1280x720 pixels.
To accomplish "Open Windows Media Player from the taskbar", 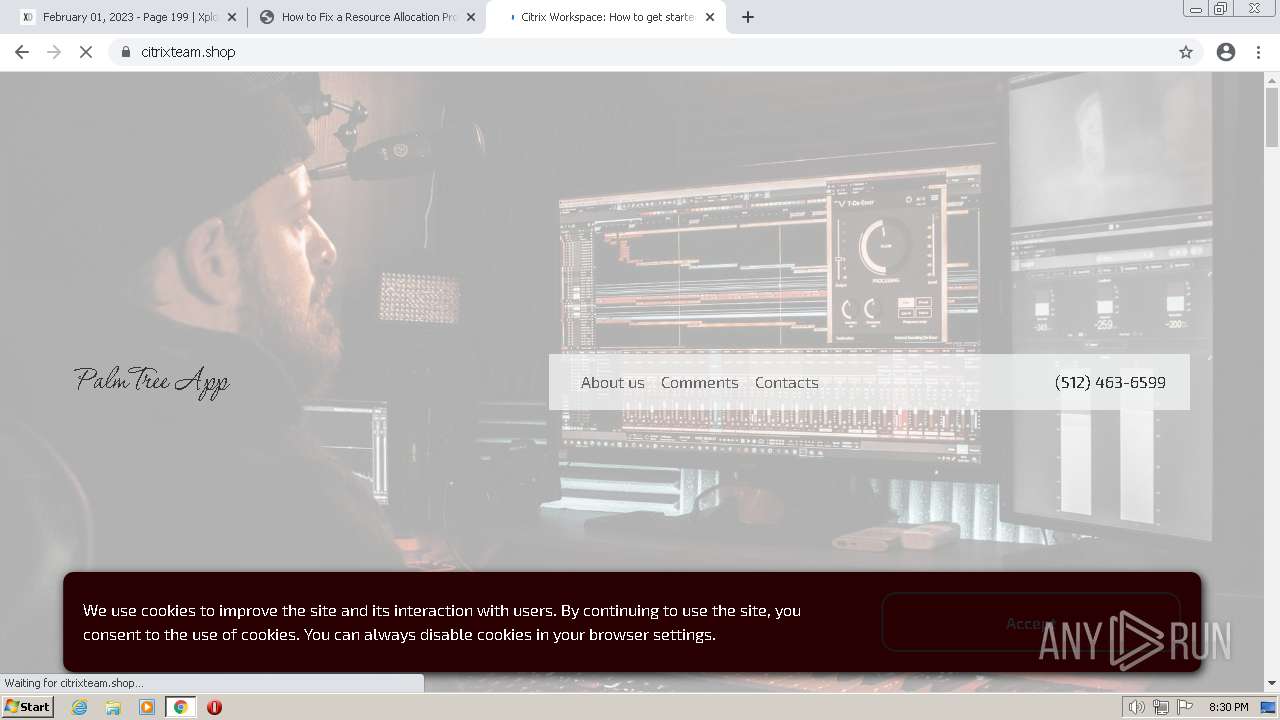I will click(147, 707).
